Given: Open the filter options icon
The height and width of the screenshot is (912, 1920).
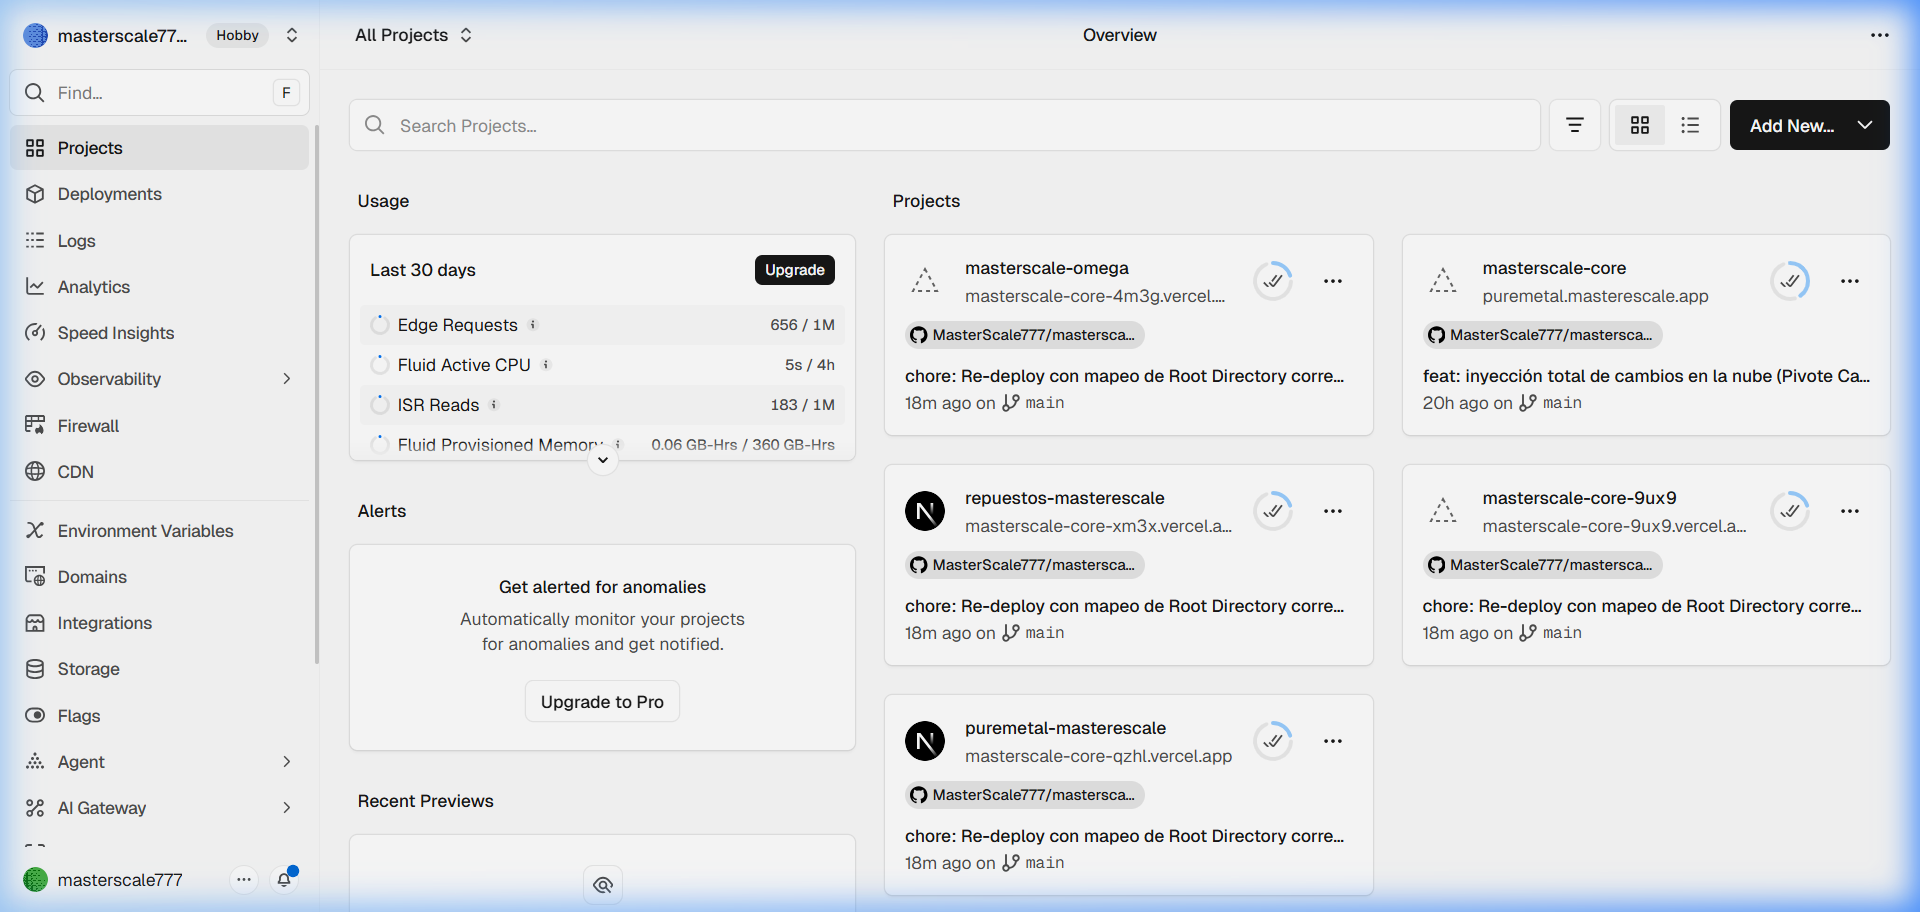Looking at the screenshot, I should coord(1575,125).
